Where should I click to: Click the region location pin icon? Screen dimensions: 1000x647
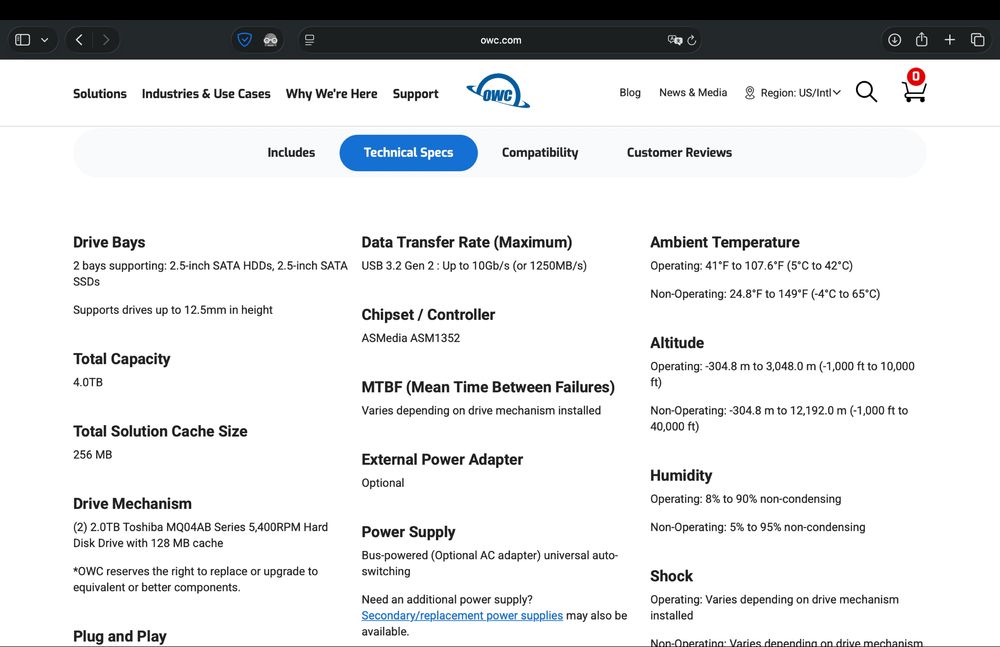[750, 93]
